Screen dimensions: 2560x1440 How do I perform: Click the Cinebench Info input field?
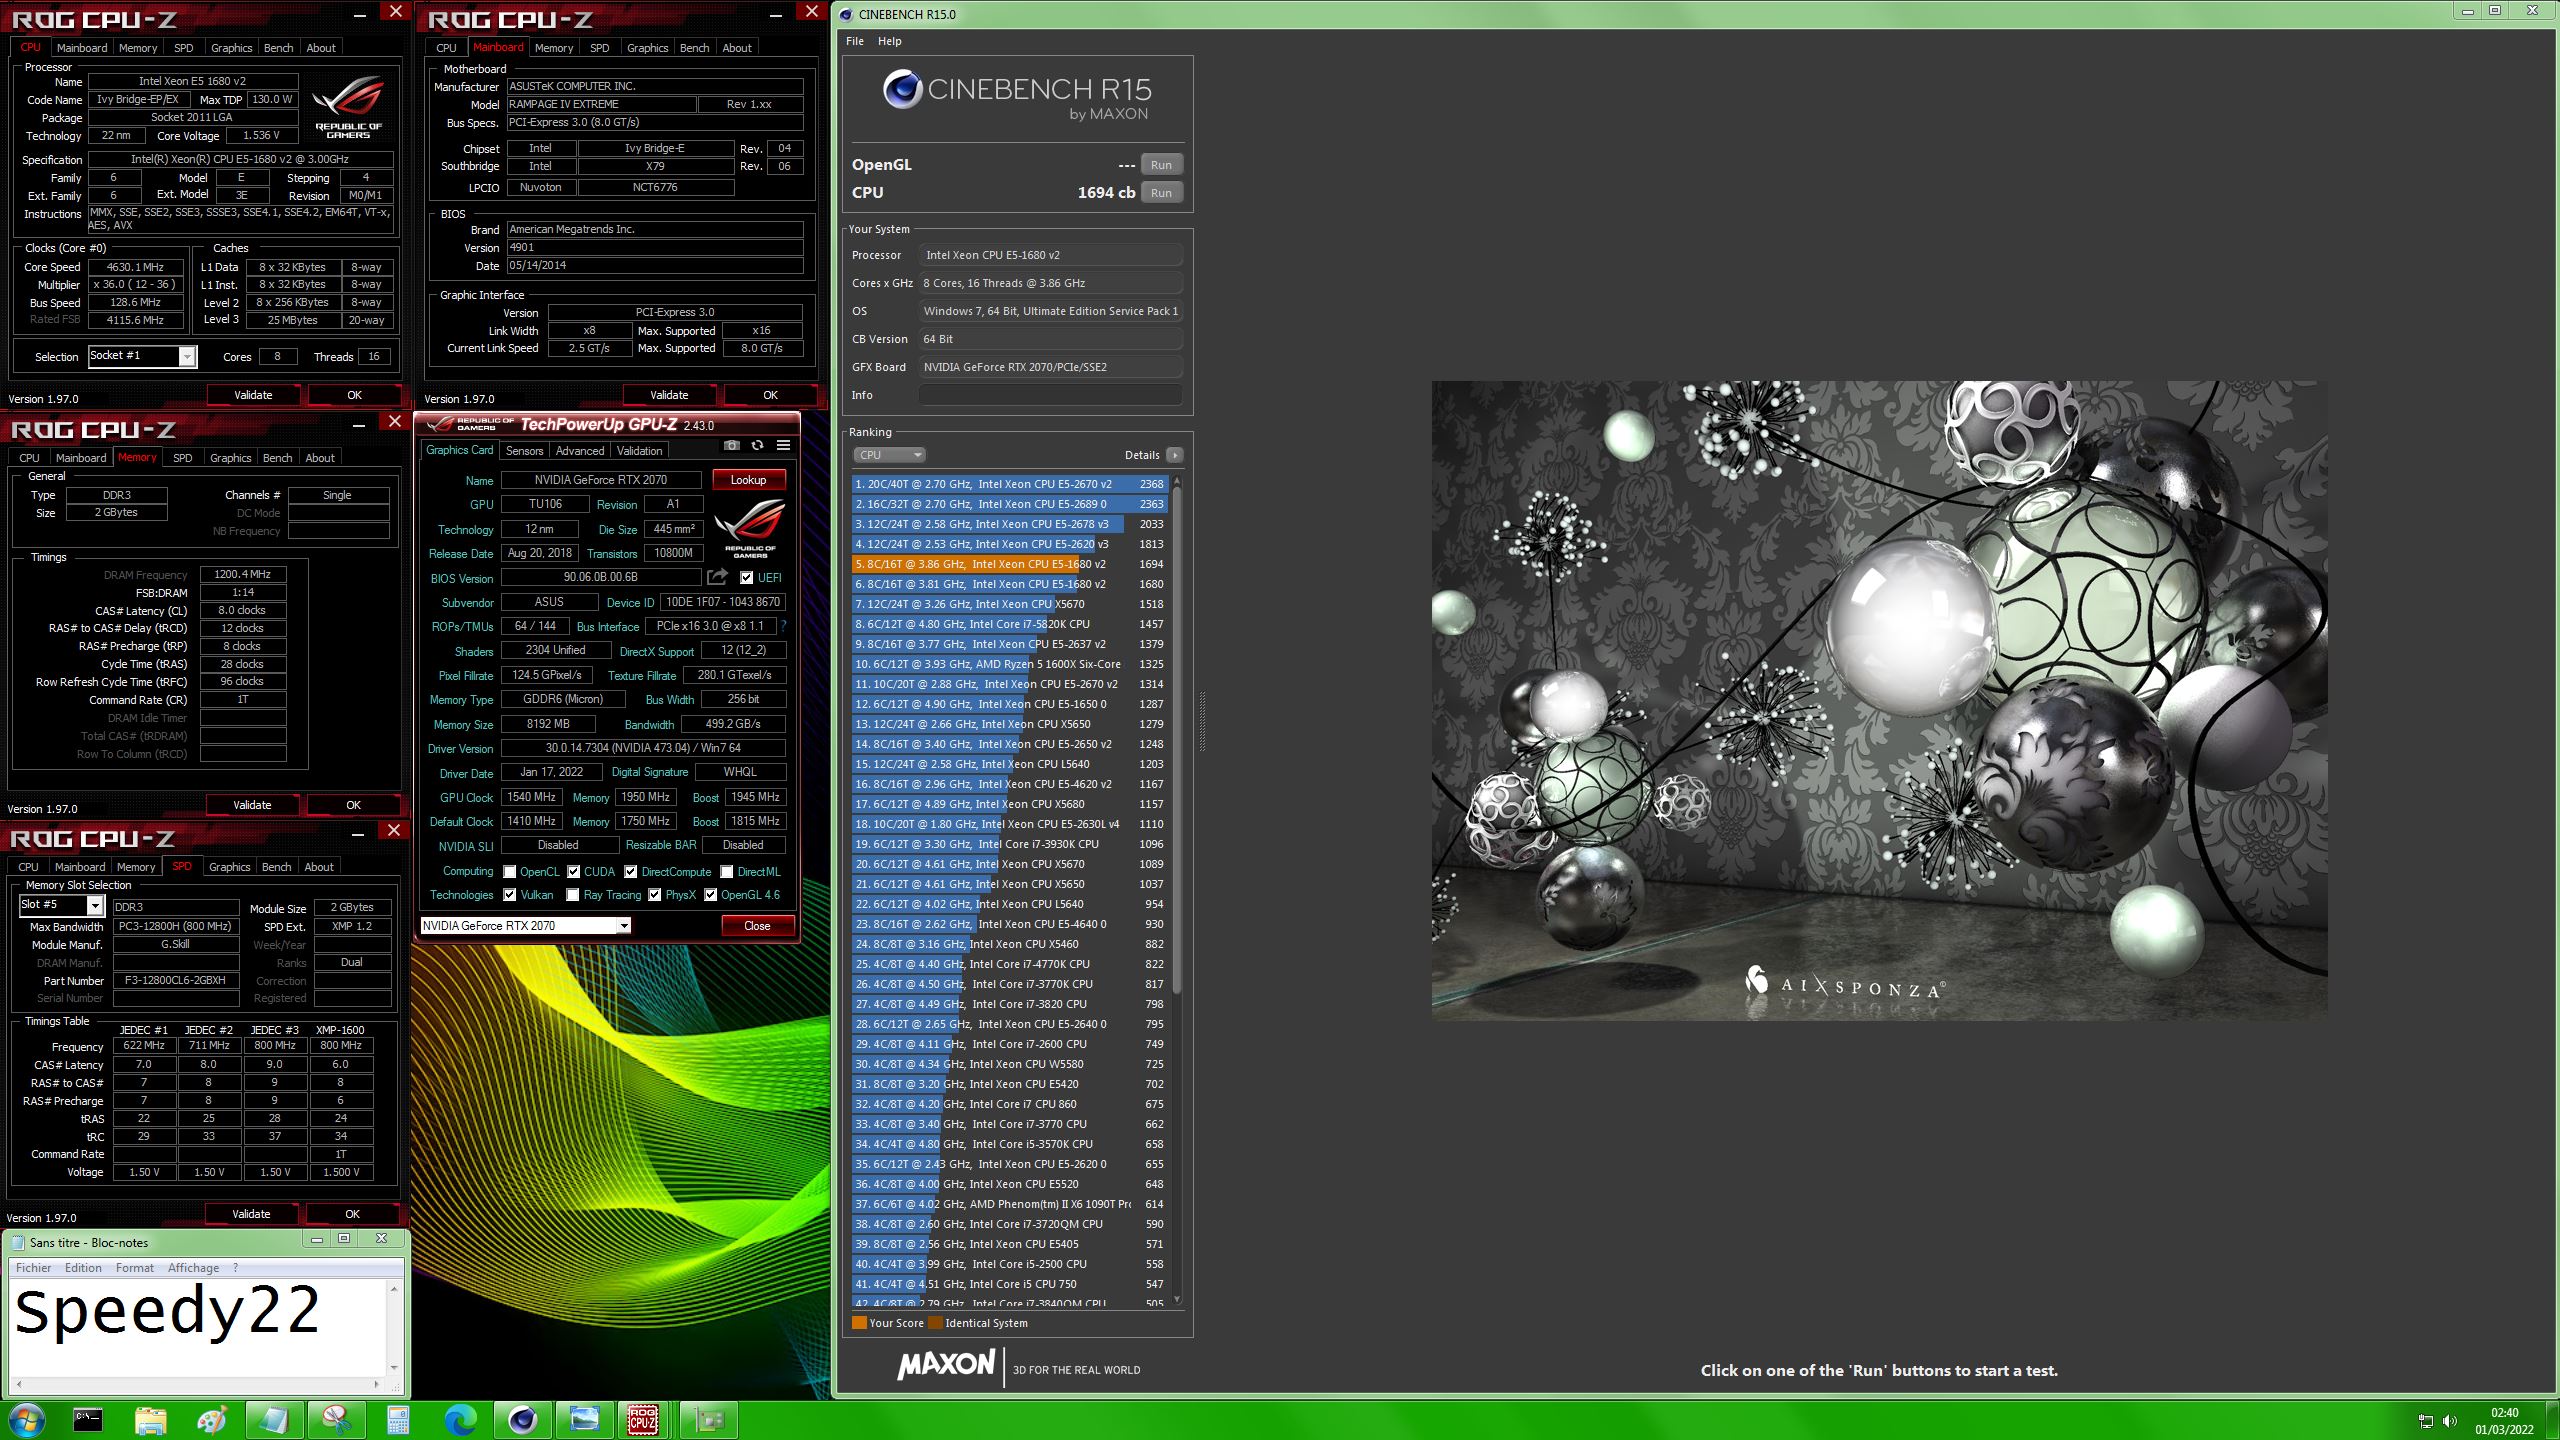(1050, 395)
